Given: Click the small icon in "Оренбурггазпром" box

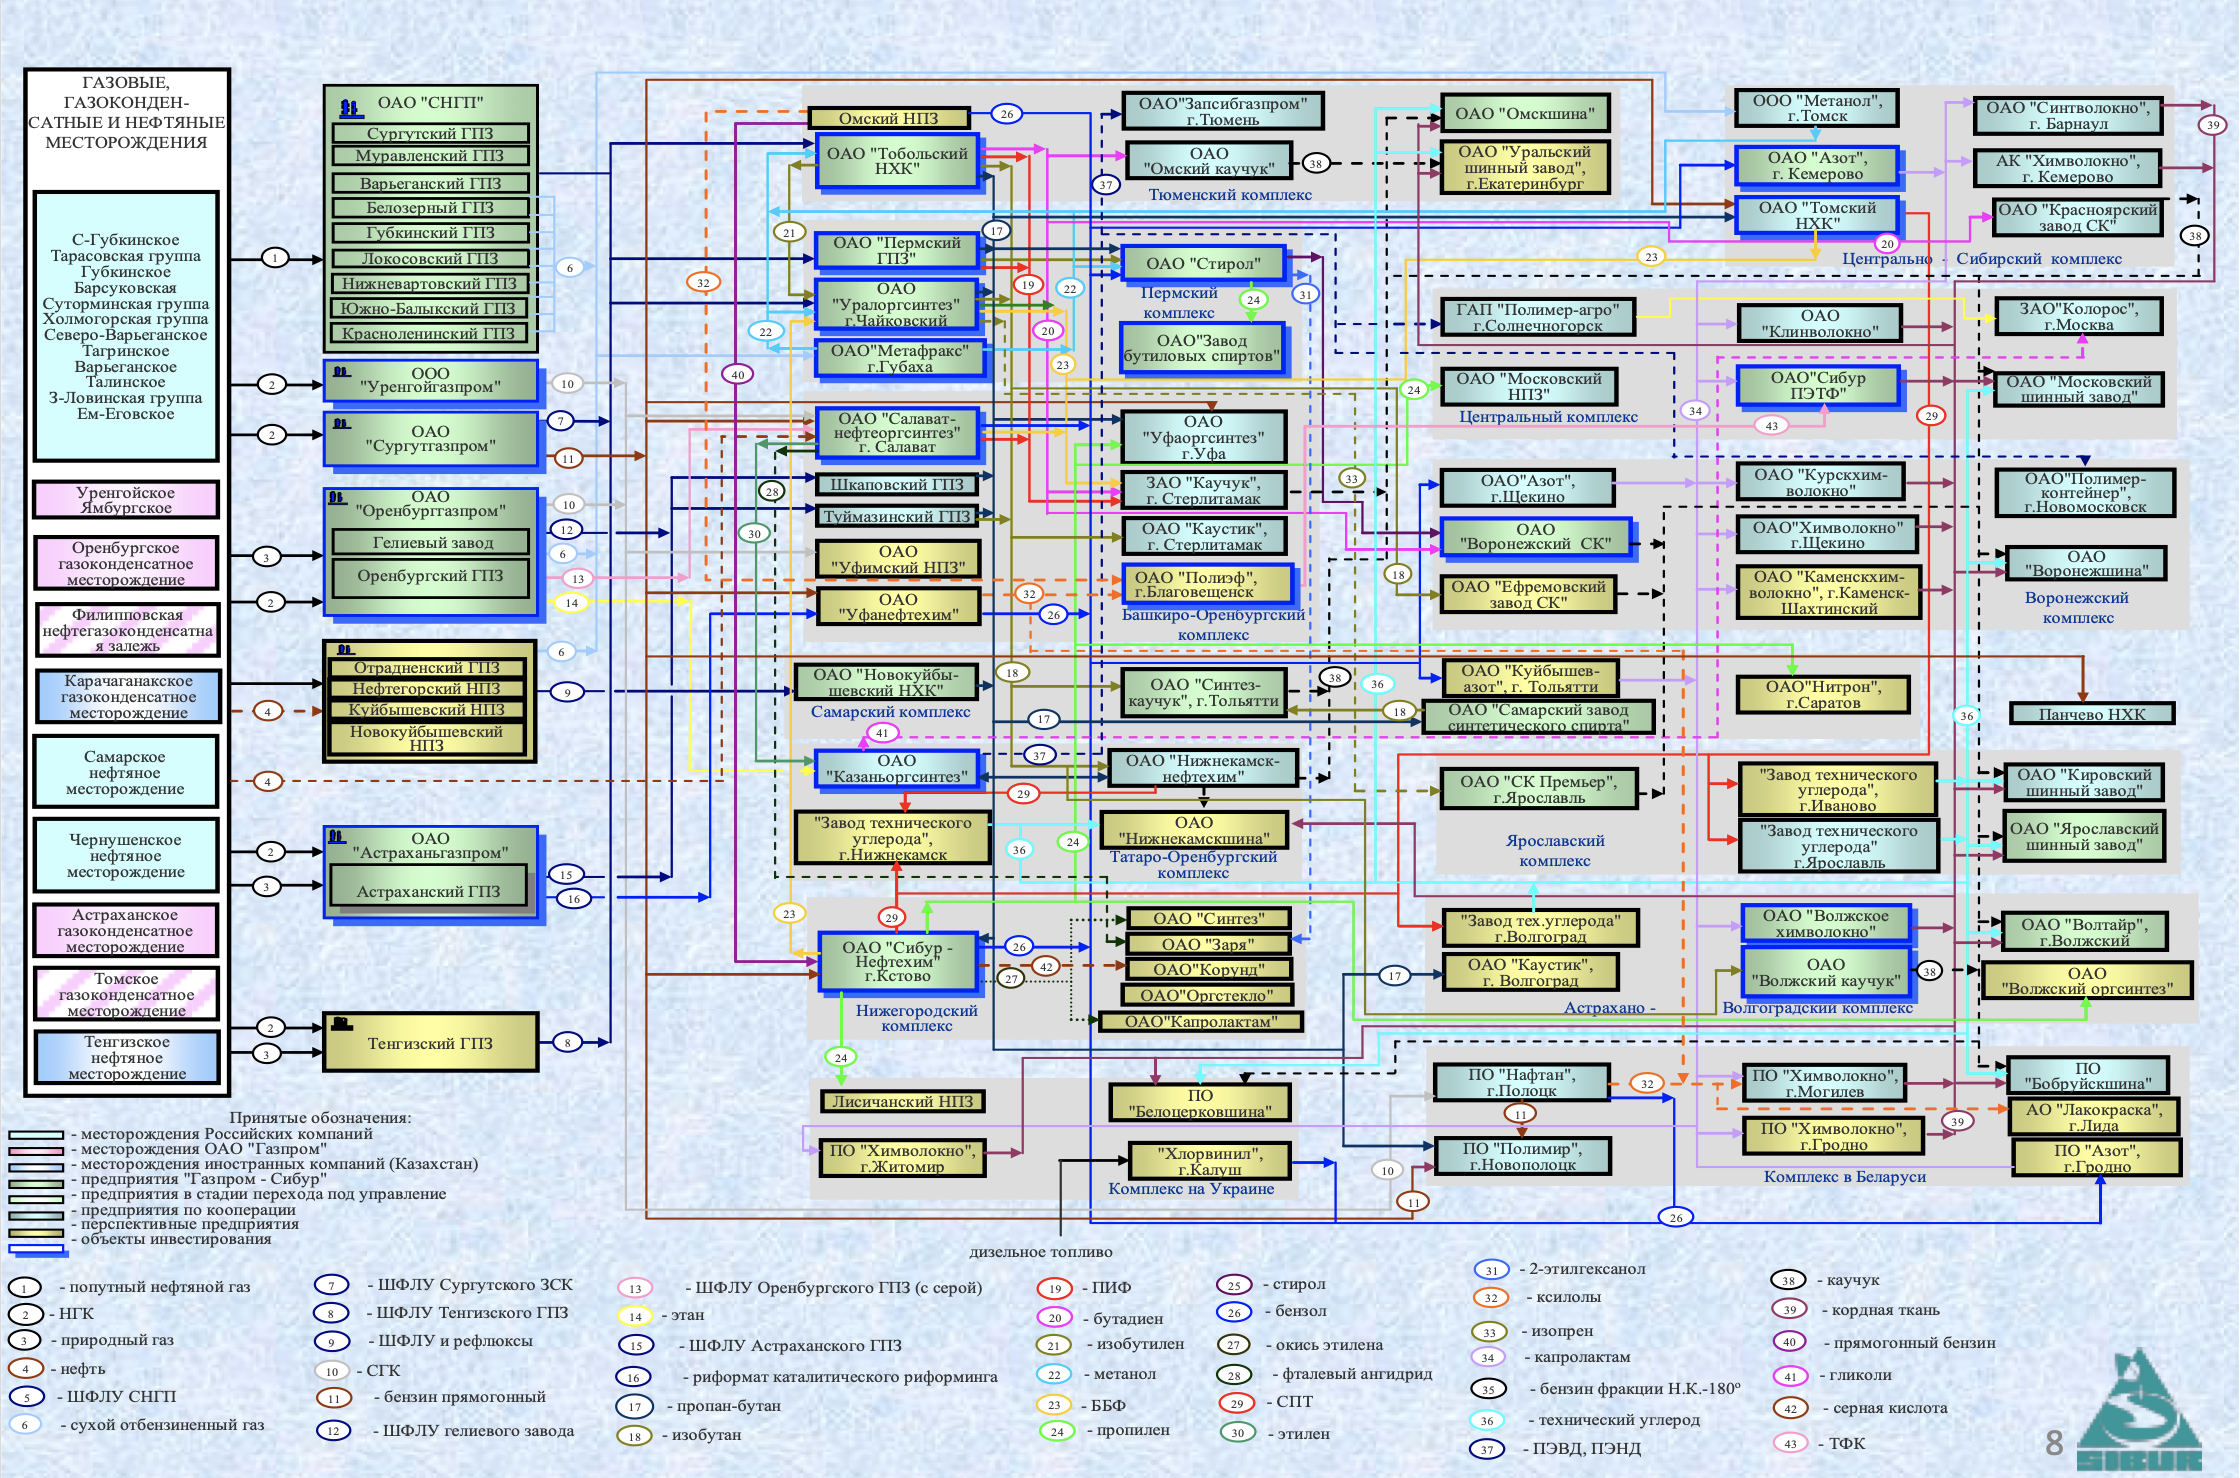Looking at the screenshot, I should tap(337, 497).
